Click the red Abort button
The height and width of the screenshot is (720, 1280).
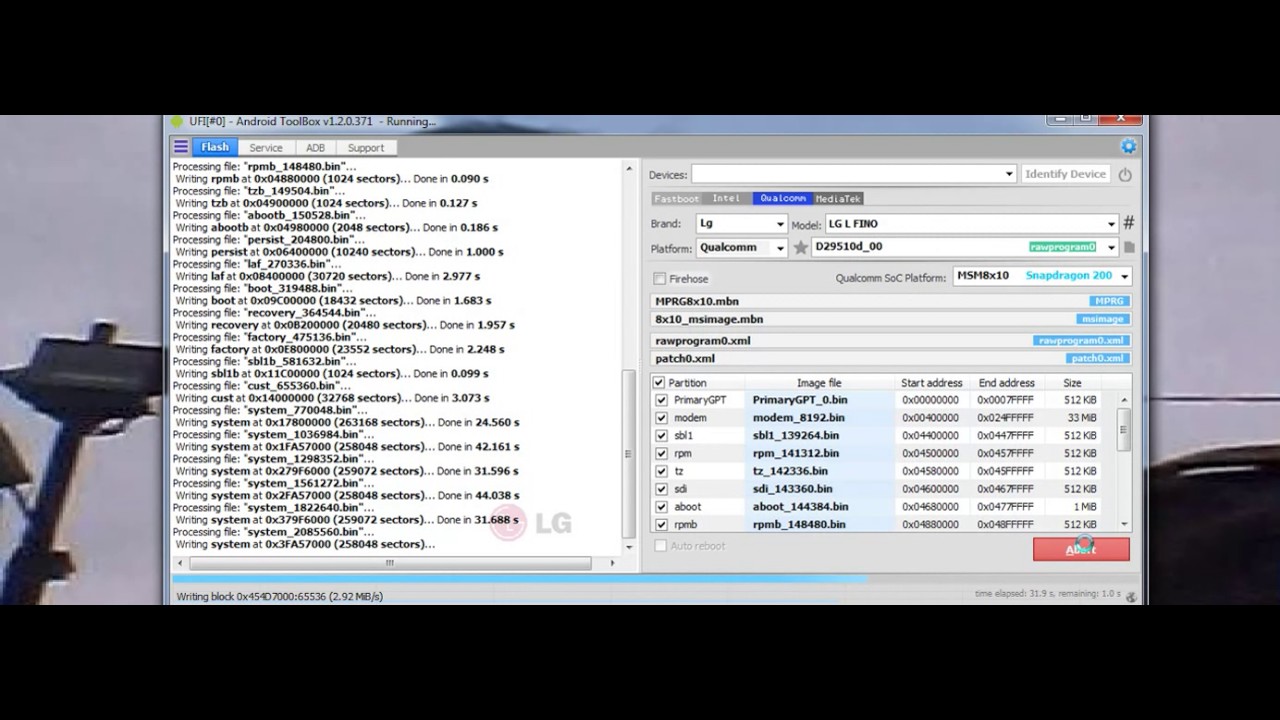click(1081, 549)
